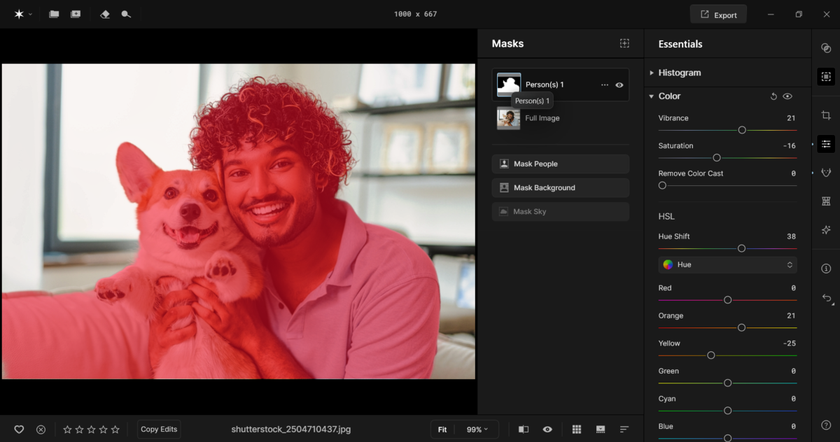This screenshot has height=442, width=840.
Task: Toggle visibility of Person(s) 1 mask
Action: [x=619, y=85]
